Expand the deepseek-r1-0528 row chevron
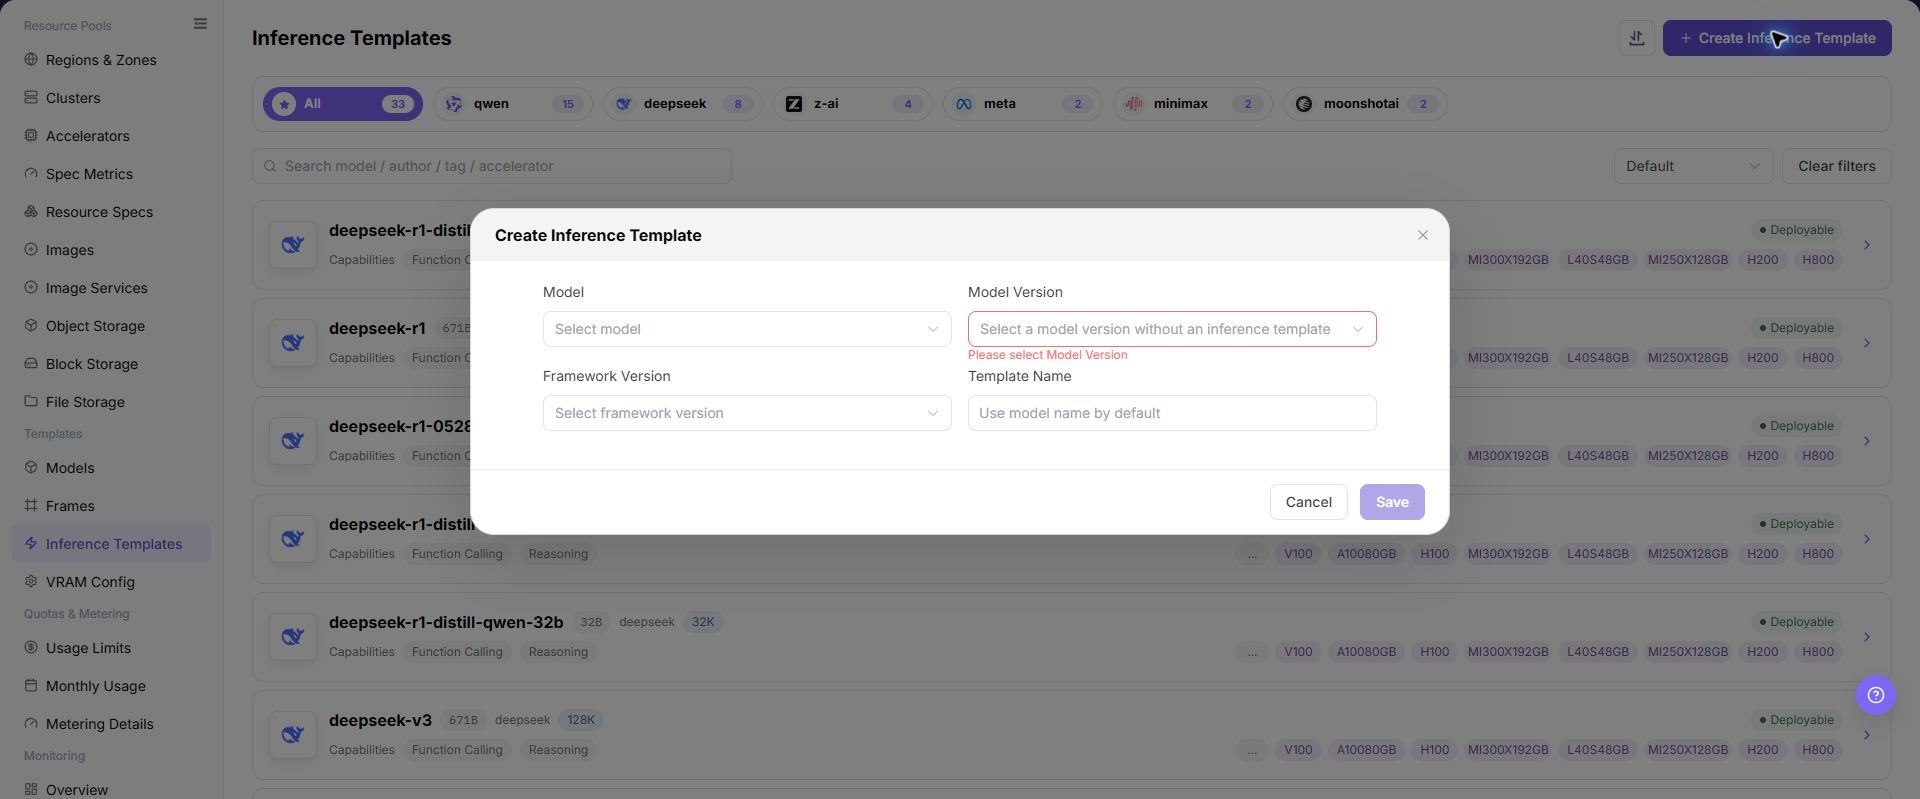 tap(1867, 441)
